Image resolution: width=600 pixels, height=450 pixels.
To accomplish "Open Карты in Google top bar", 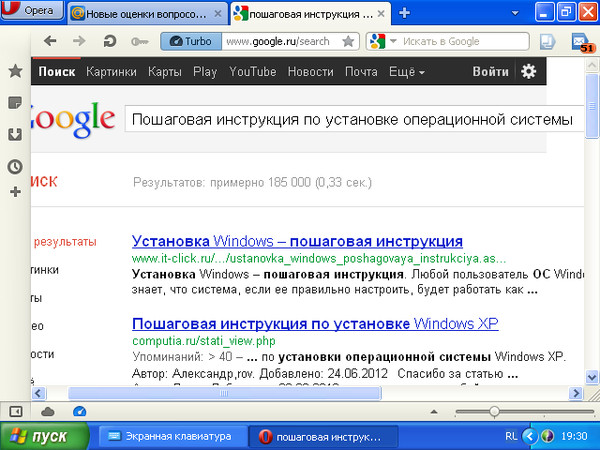I will click(x=165, y=72).
